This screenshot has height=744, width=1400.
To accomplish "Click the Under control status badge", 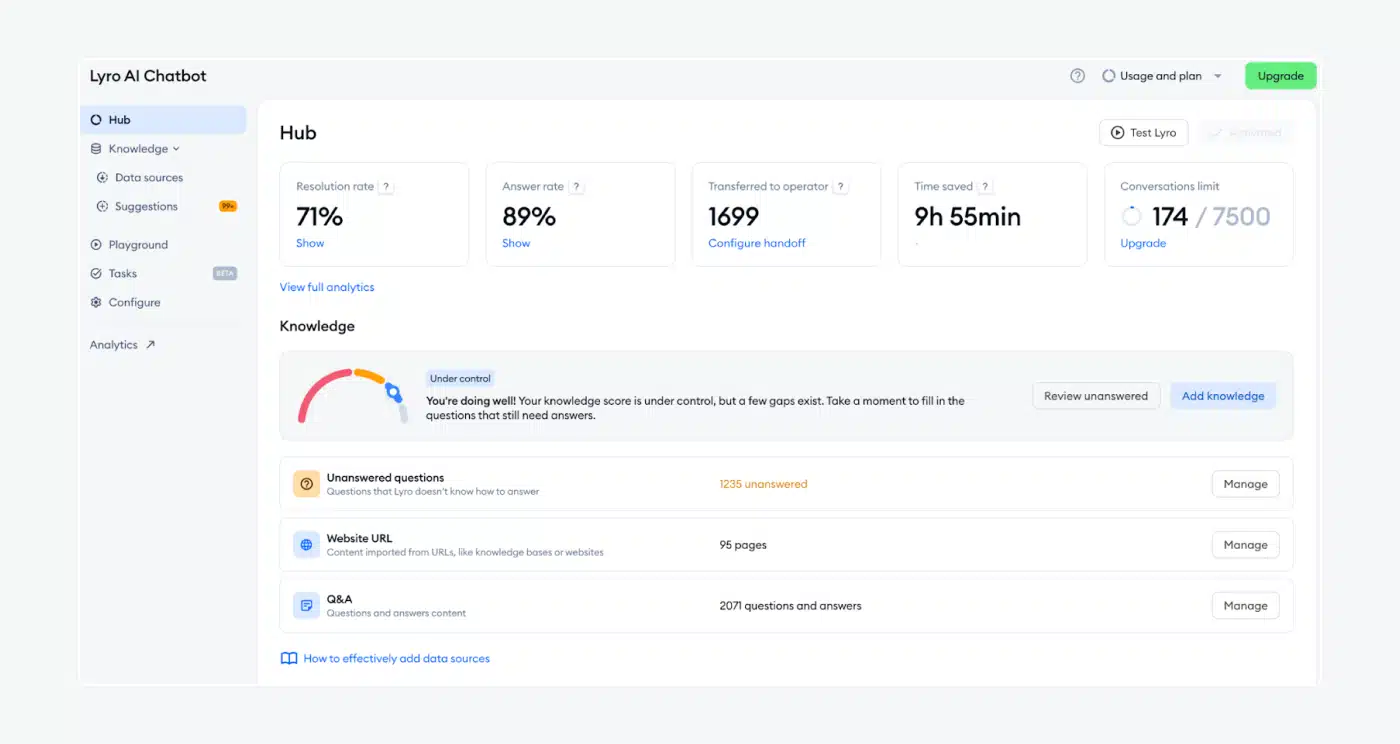I will tap(460, 379).
